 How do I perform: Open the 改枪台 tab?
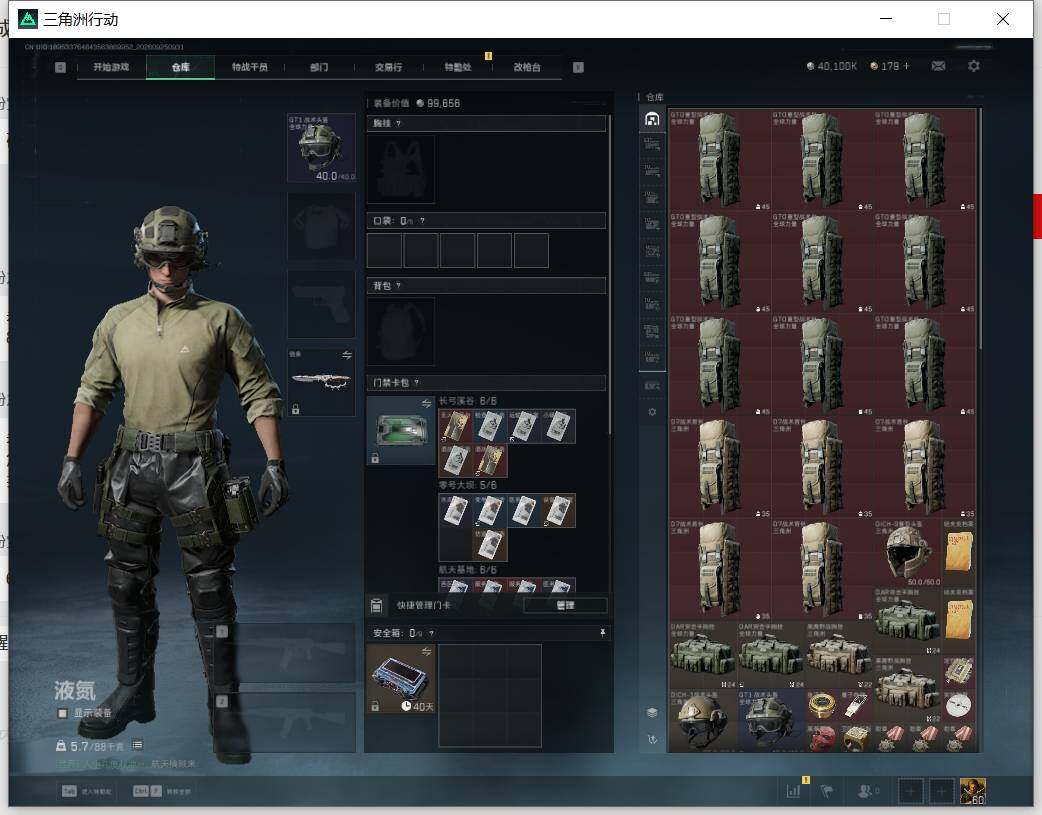tap(527, 67)
